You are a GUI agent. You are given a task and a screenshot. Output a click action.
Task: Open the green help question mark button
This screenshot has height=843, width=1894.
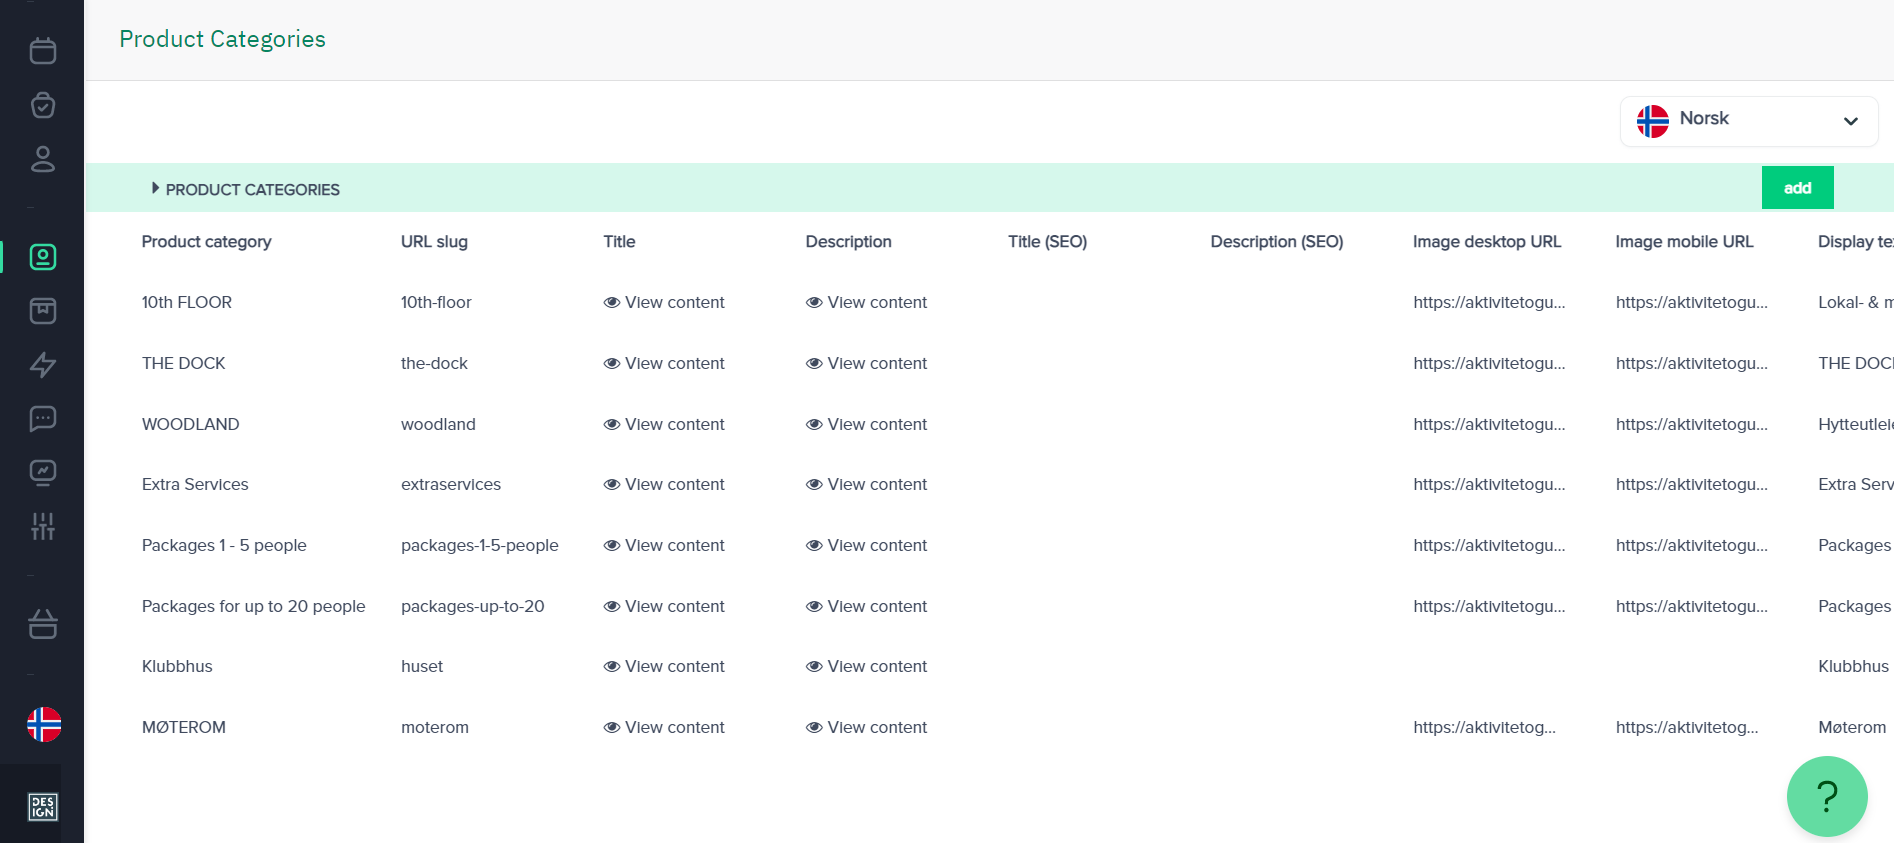click(x=1826, y=796)
